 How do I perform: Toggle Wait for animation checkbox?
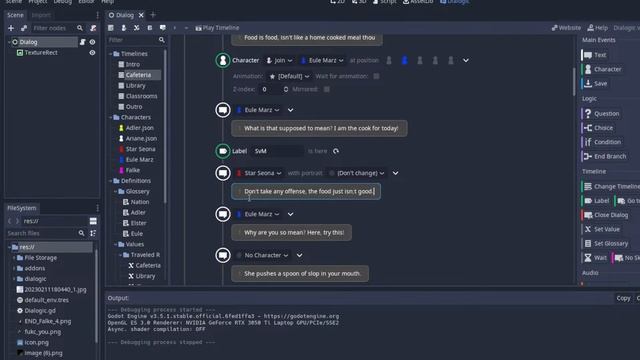pos(376,76)
